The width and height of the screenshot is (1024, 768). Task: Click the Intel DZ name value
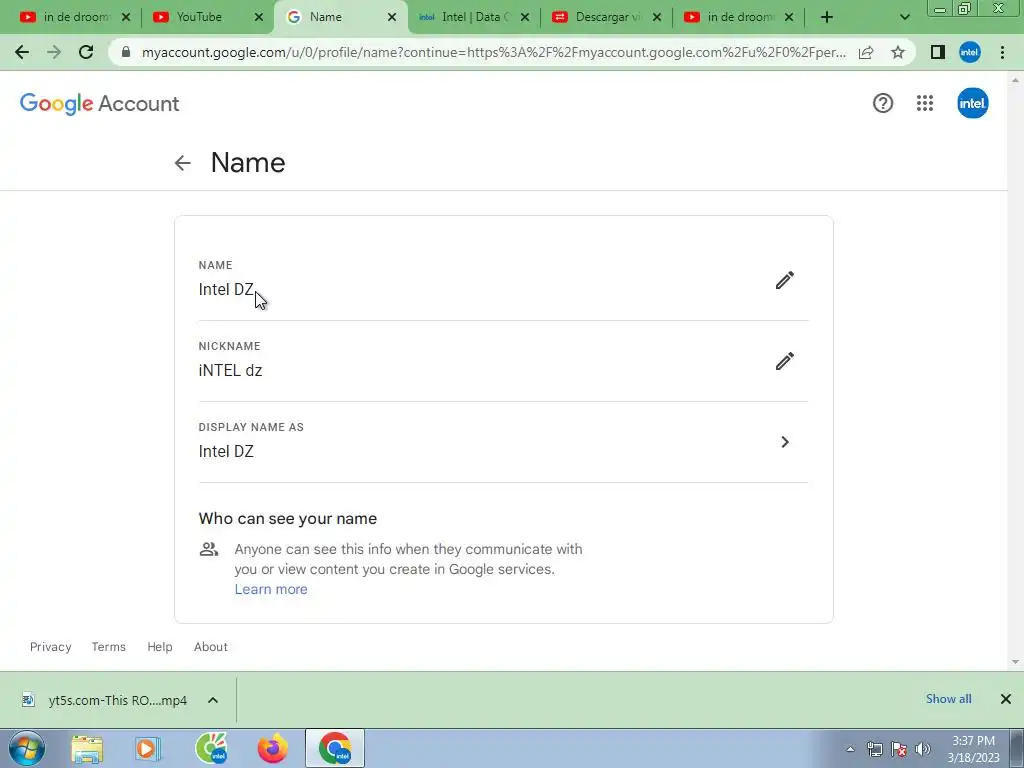tap(226, 289)
